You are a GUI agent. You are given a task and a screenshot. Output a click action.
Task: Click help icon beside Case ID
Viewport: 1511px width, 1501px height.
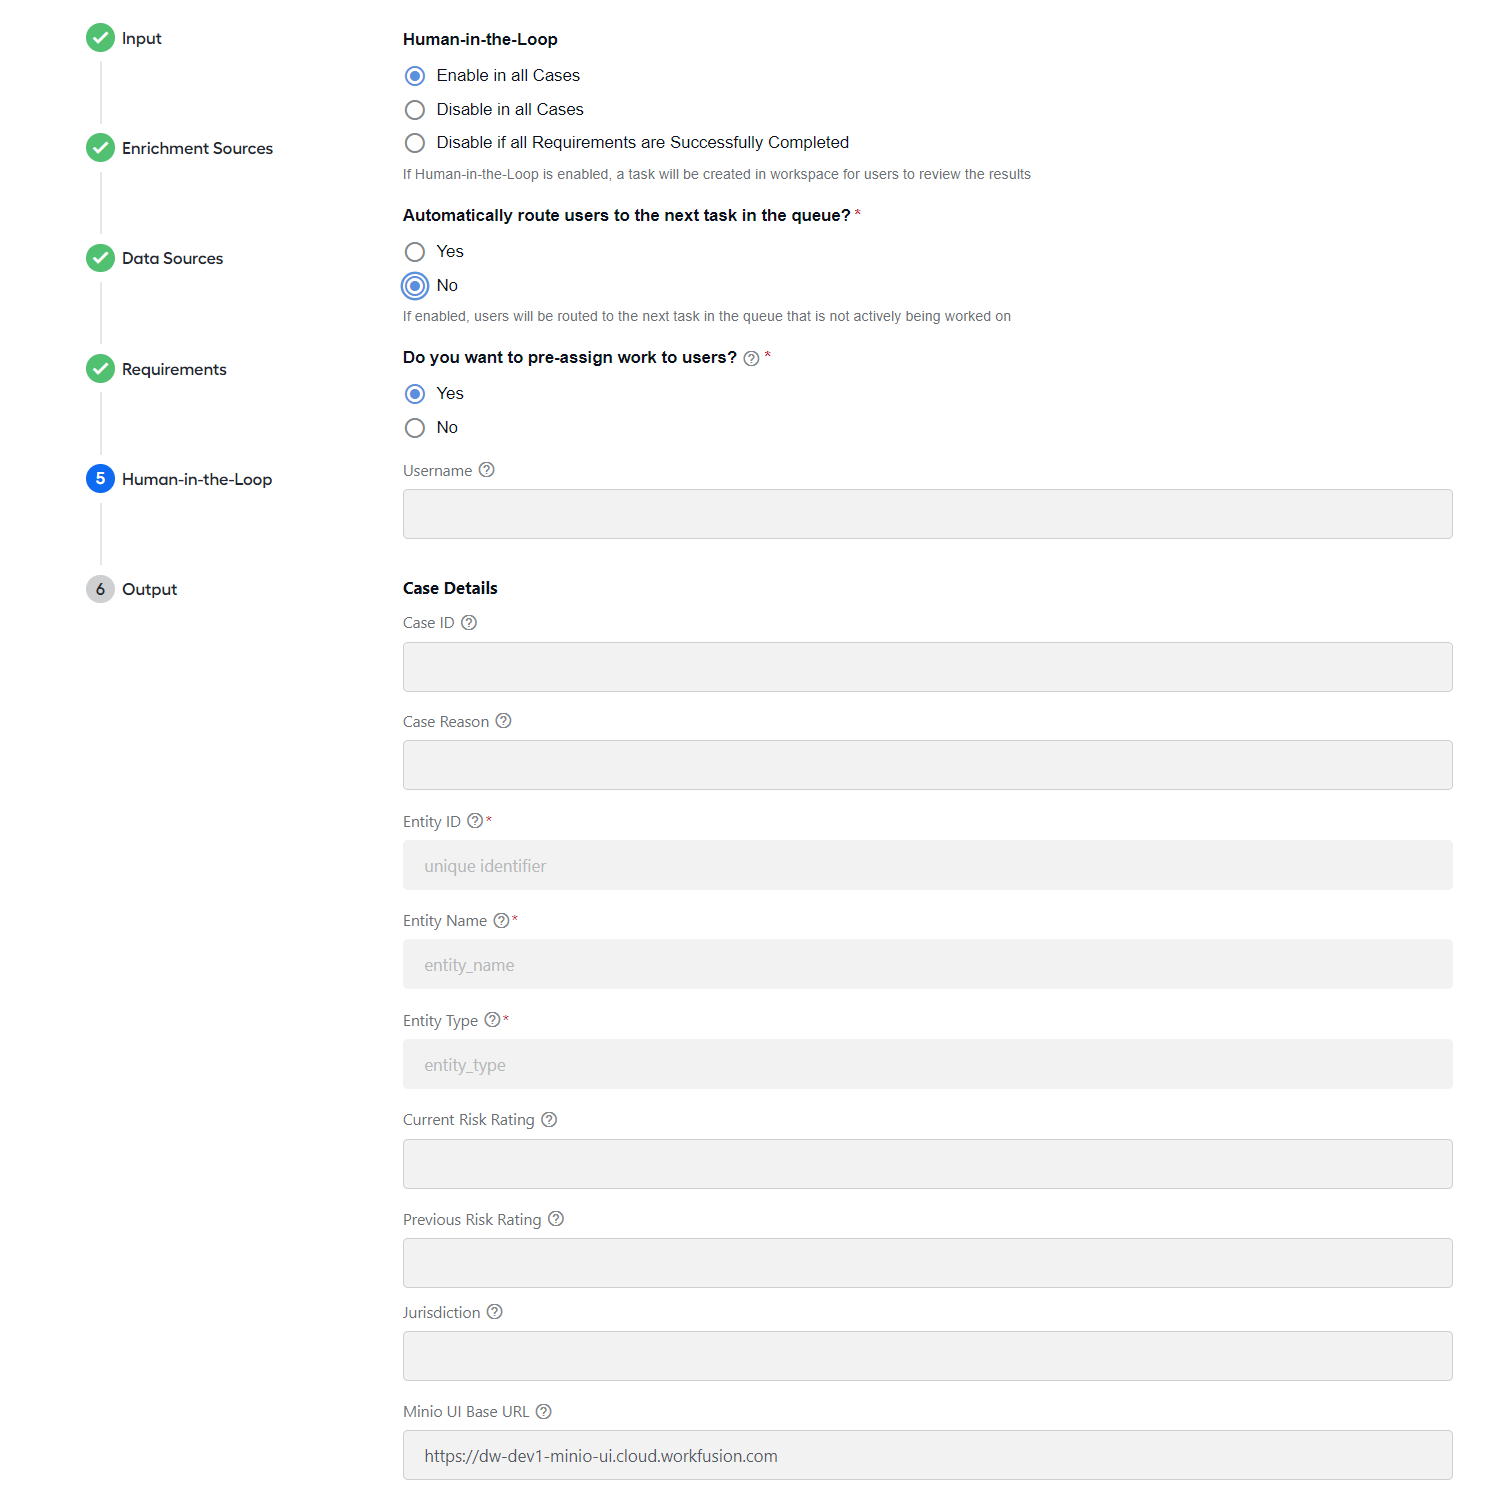tap(469, 622)
